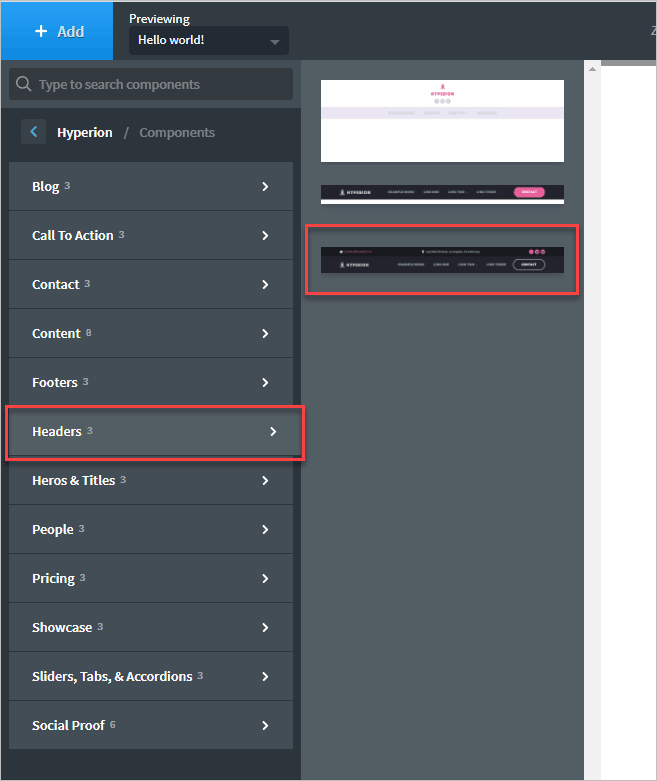Expand the Heros & Titles chevron
Viewport: 657px width, 781px height.
click(265, 480)
